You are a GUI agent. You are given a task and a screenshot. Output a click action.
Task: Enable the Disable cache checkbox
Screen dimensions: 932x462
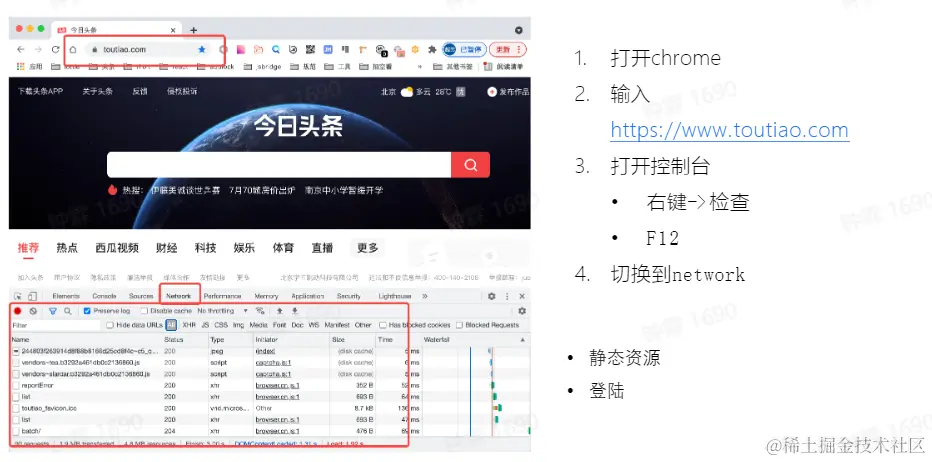click(144, 310)
